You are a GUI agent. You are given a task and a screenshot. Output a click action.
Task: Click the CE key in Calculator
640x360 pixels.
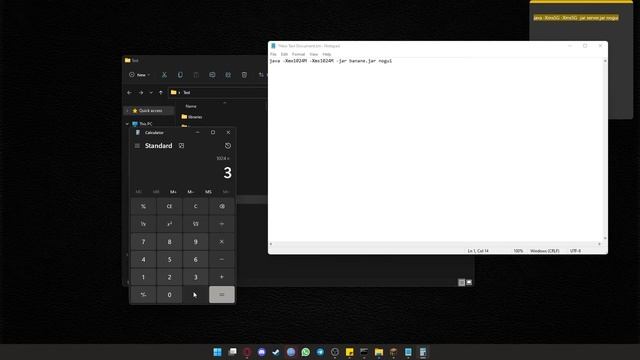(x=169, y=207)
